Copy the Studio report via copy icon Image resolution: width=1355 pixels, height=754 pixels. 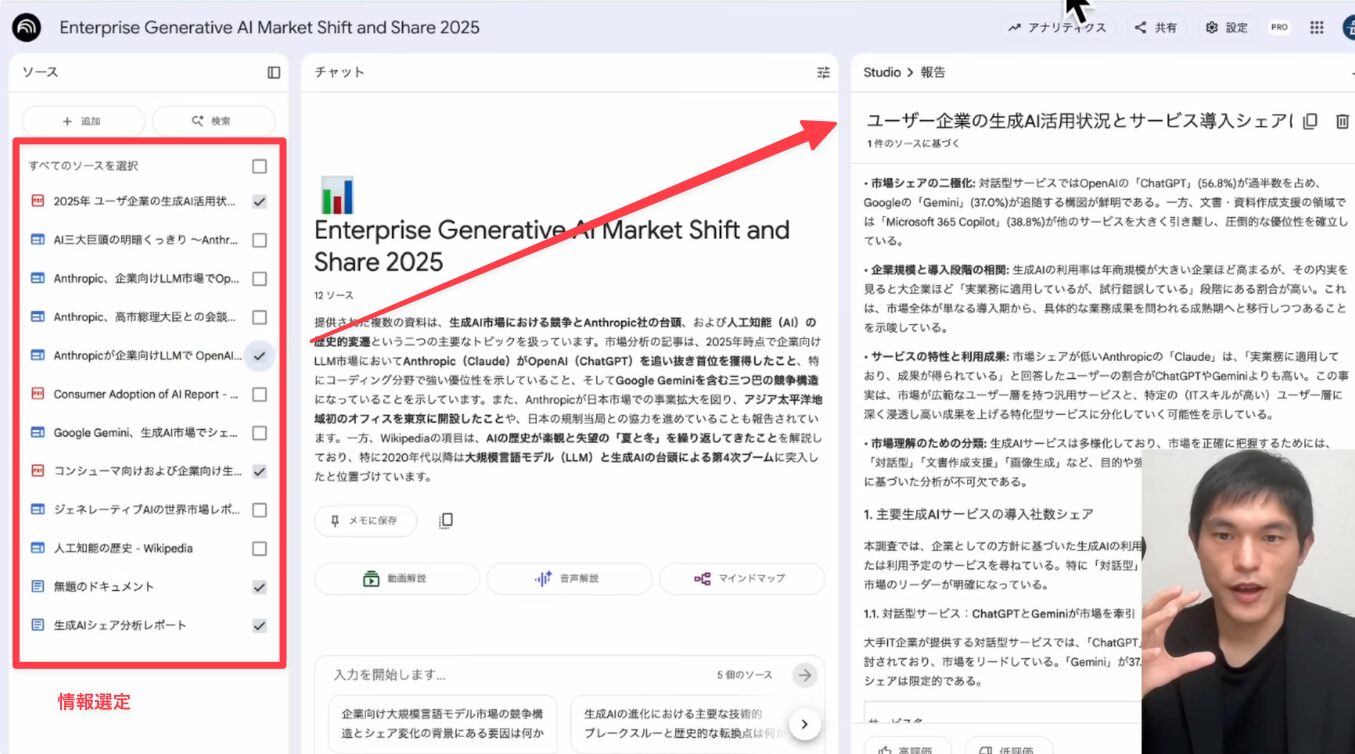point(1310,121)
